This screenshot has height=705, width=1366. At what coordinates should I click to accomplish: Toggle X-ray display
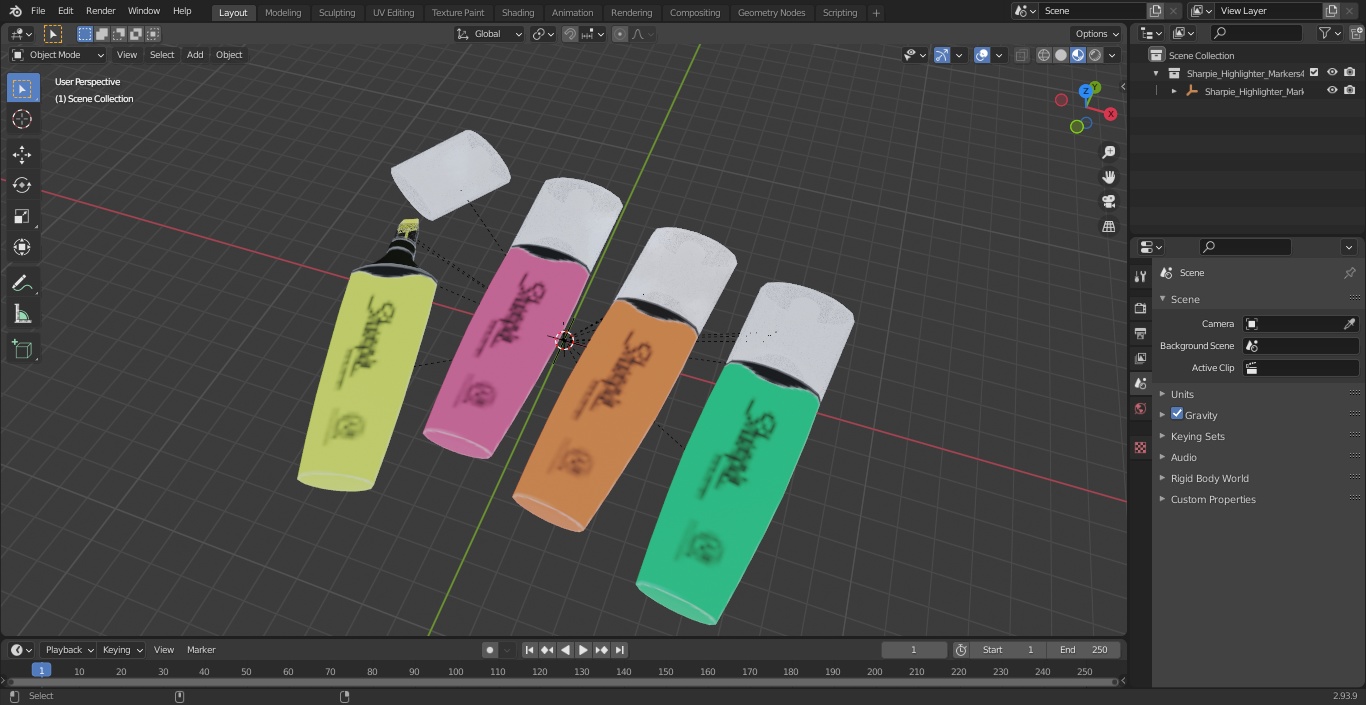(x=1021, y=55)
